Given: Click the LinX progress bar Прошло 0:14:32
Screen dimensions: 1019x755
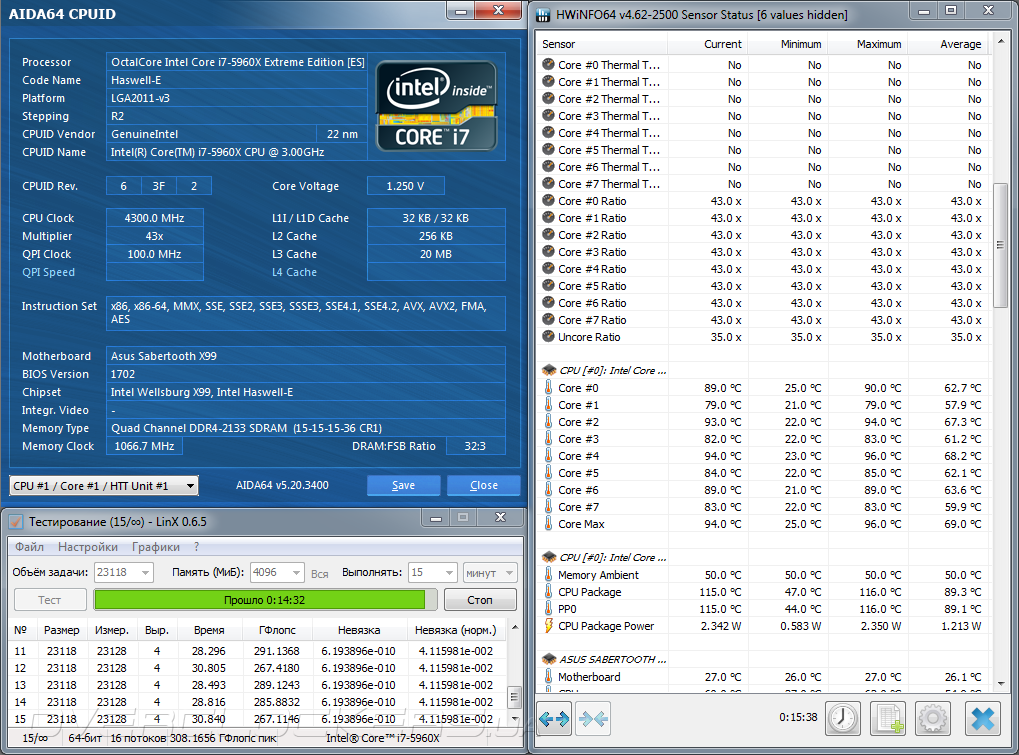Looking at the screenshot, I should pyautogui.click(x=265, y=600).
